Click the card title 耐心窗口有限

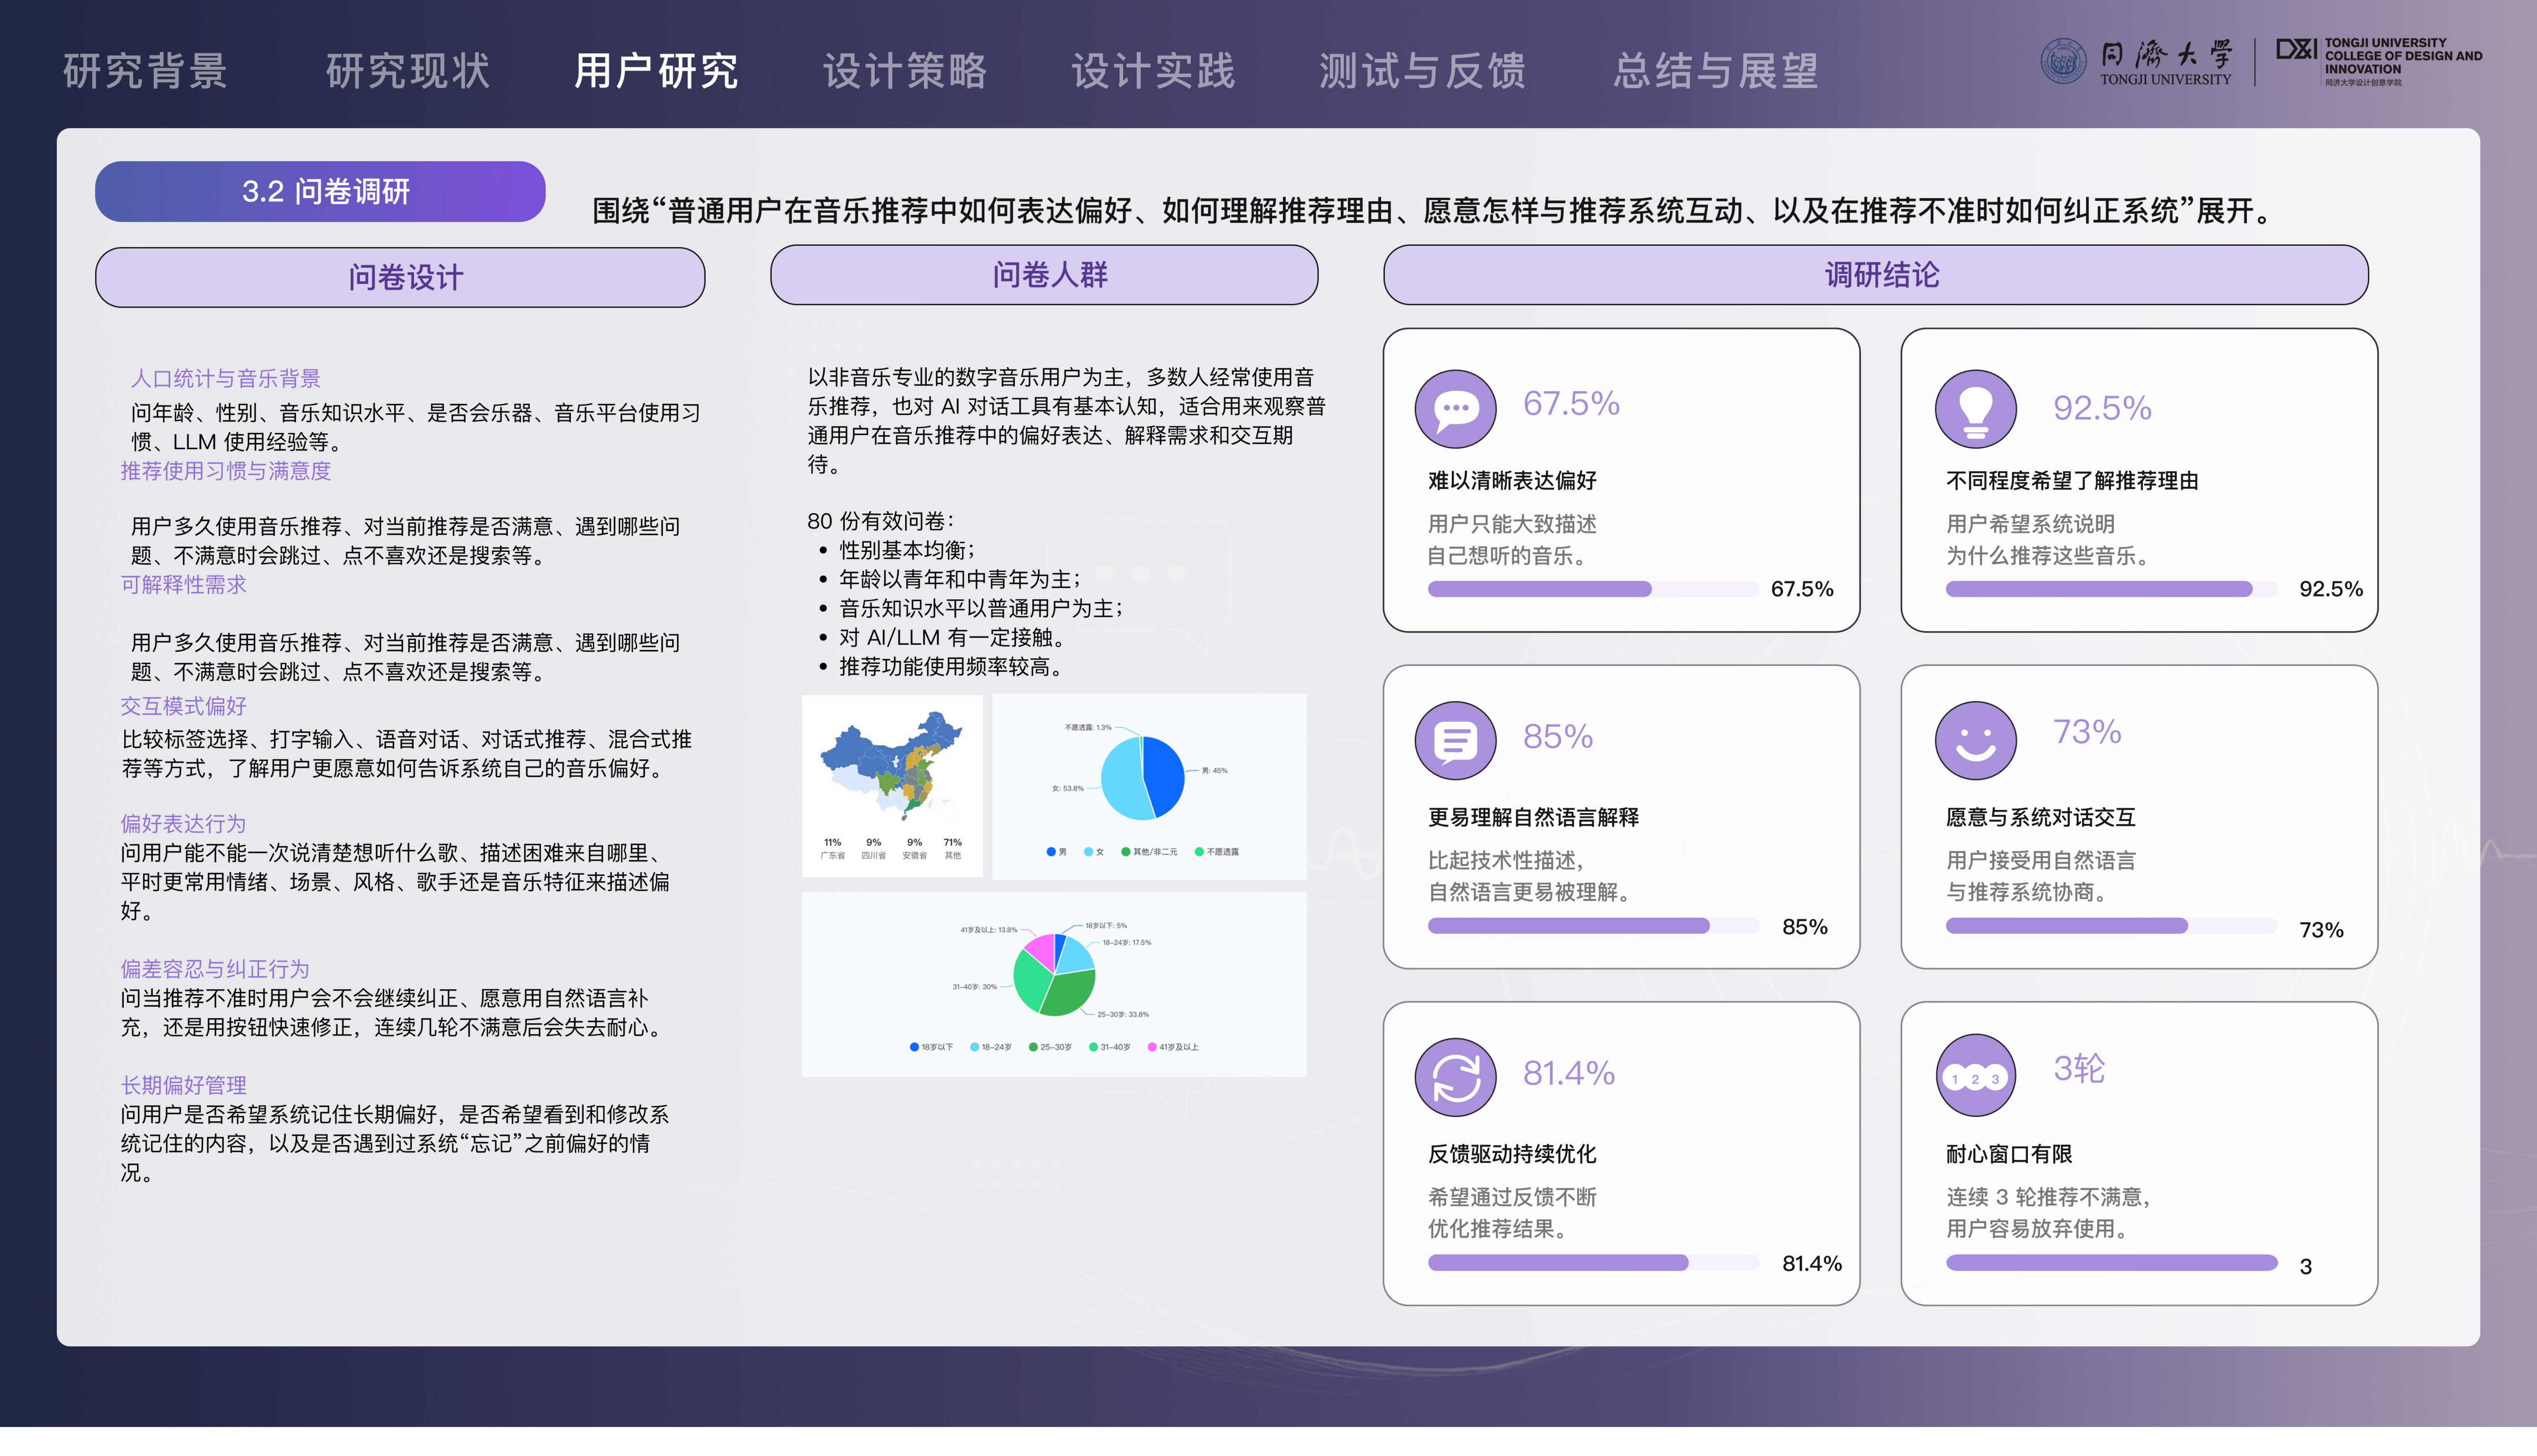click(x=2009, y=1154)
